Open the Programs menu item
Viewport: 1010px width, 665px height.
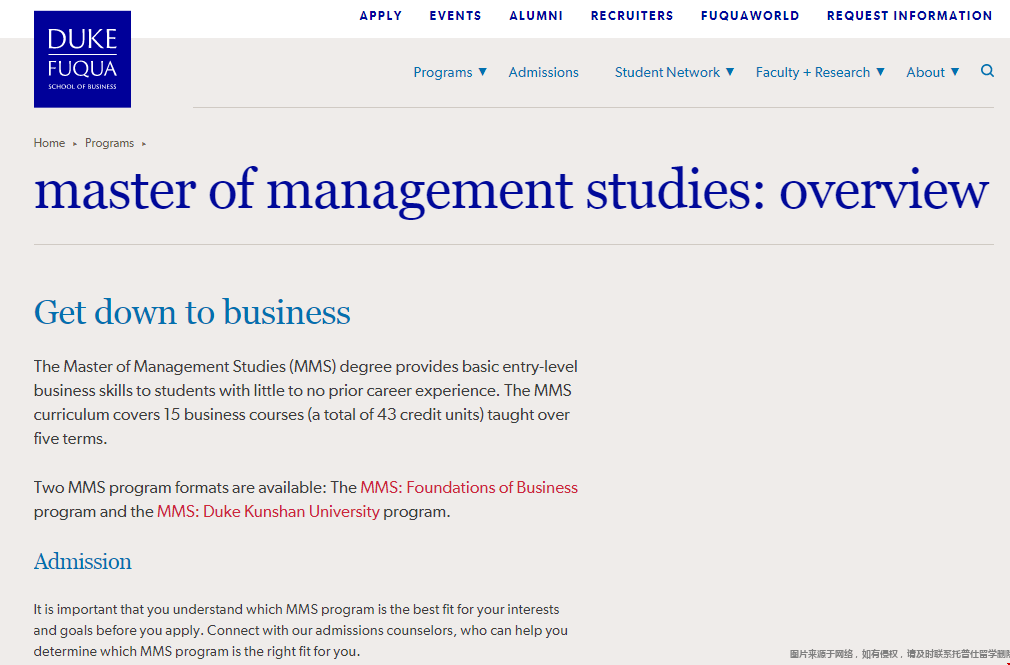click(x=443, y=72)
